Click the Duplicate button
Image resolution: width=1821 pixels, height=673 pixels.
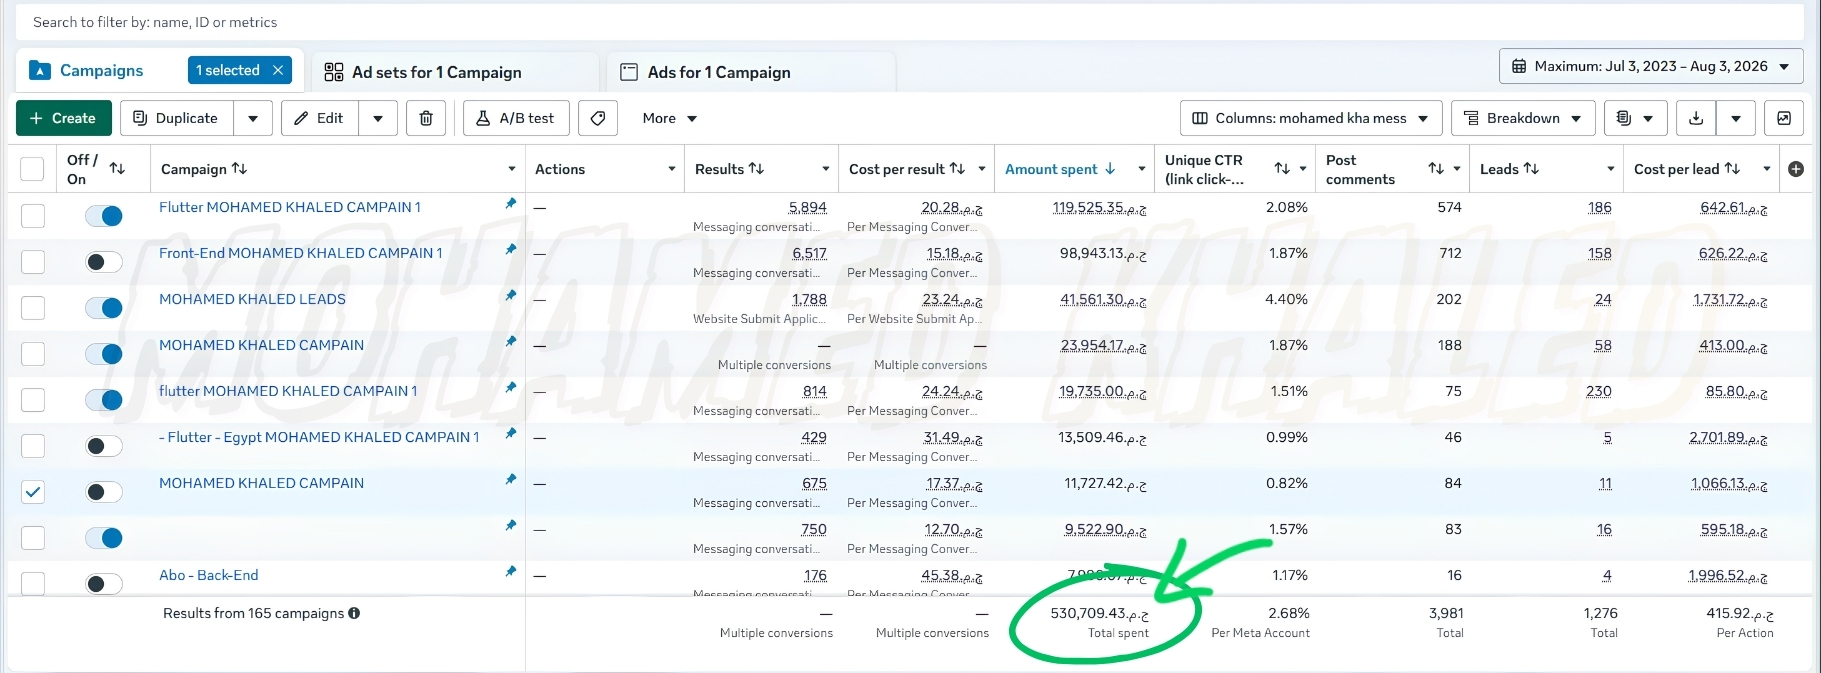tap(177, 118)
